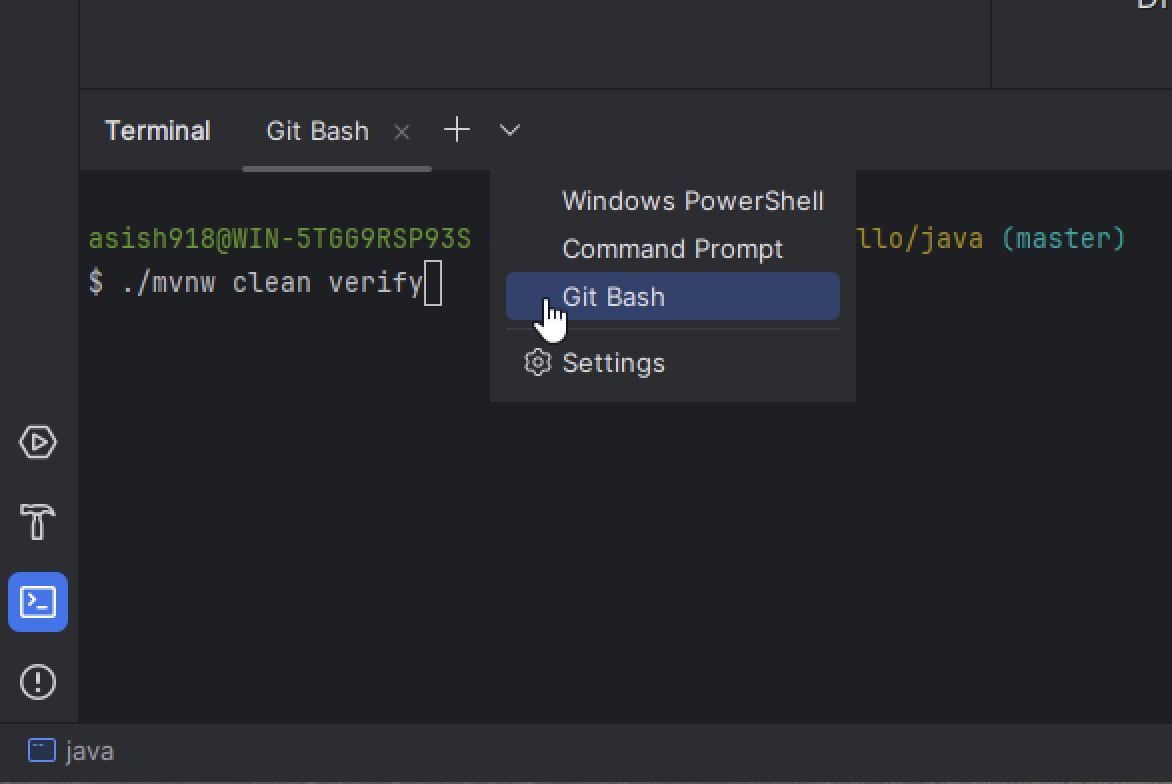Click the java breadcrumb in status bar
This screenshot has width=1172, height=784.
(90, 751)
